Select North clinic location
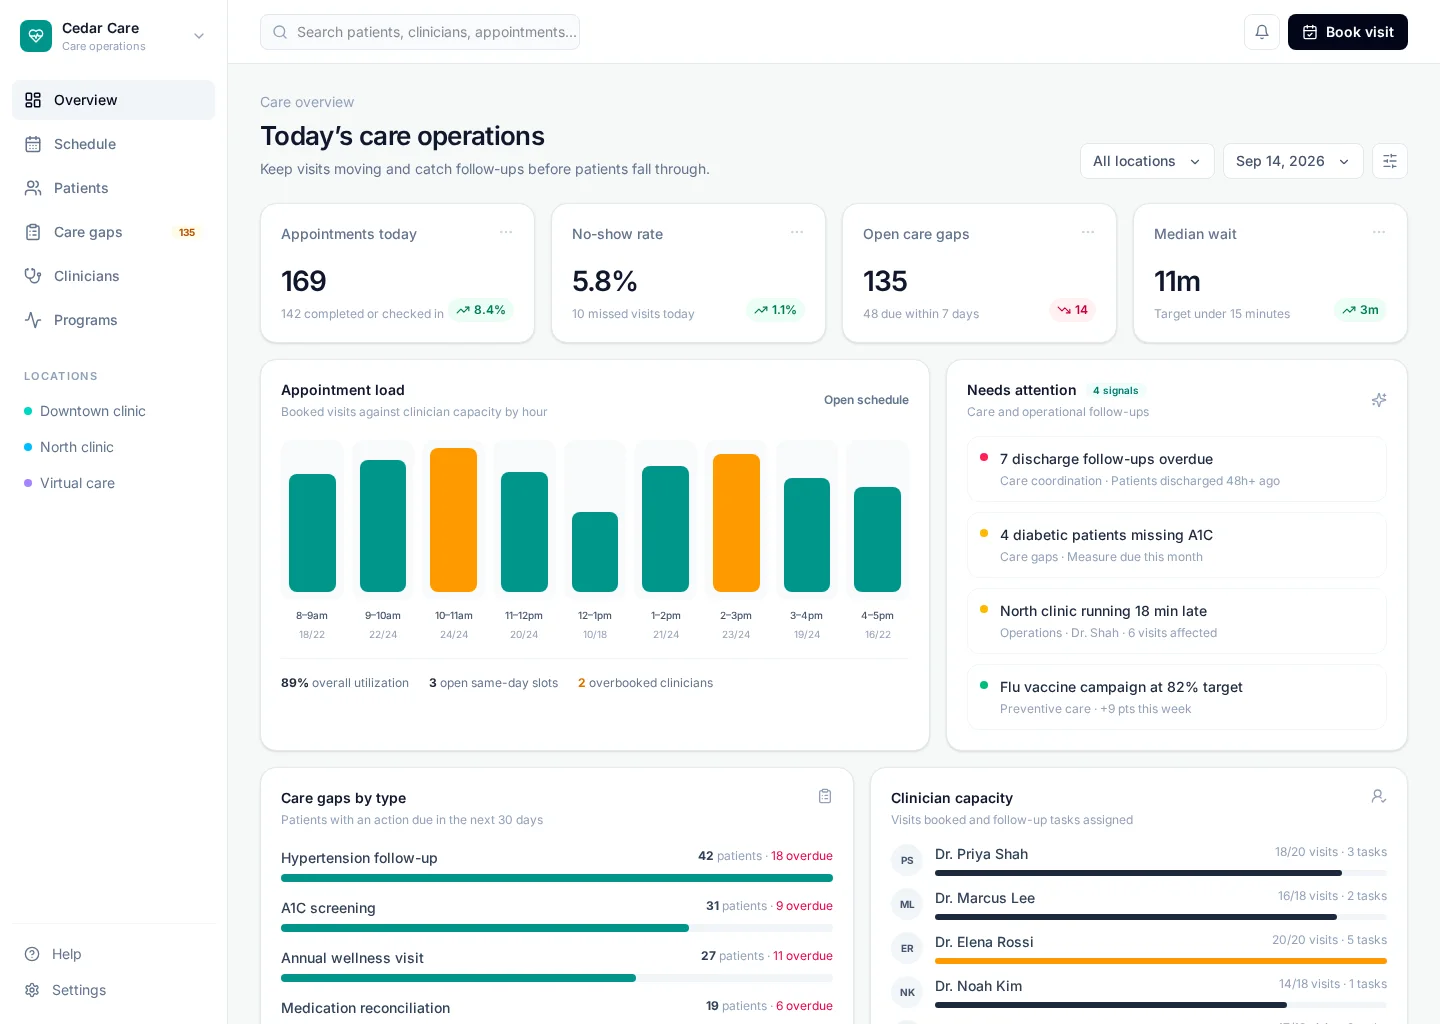 click(x=113, y=447)
